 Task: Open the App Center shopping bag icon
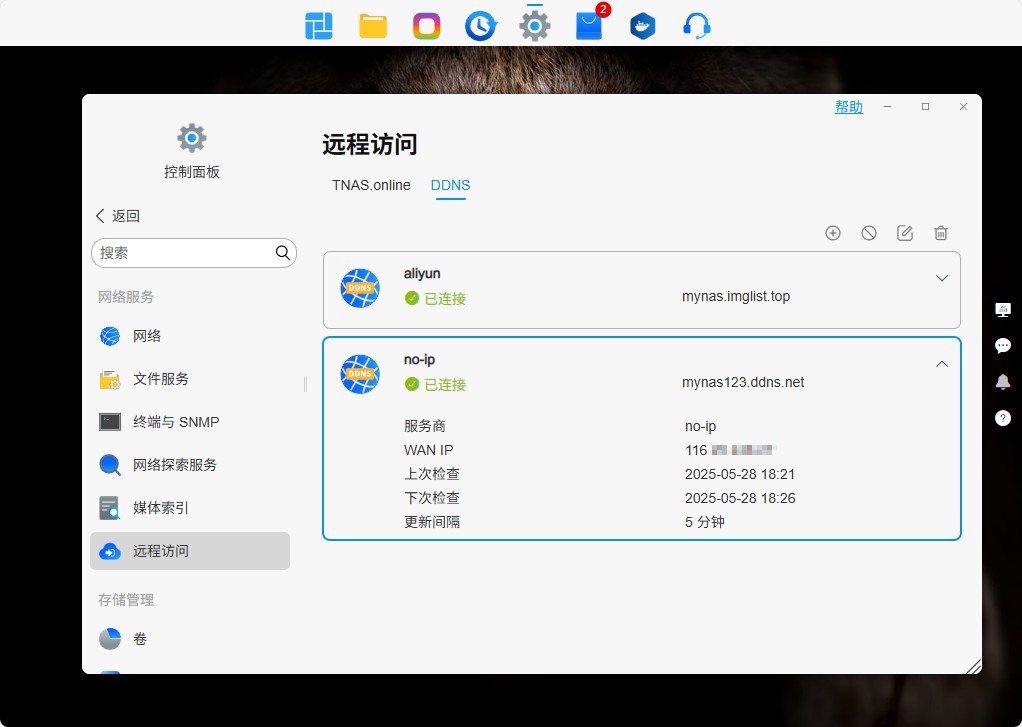589,27
